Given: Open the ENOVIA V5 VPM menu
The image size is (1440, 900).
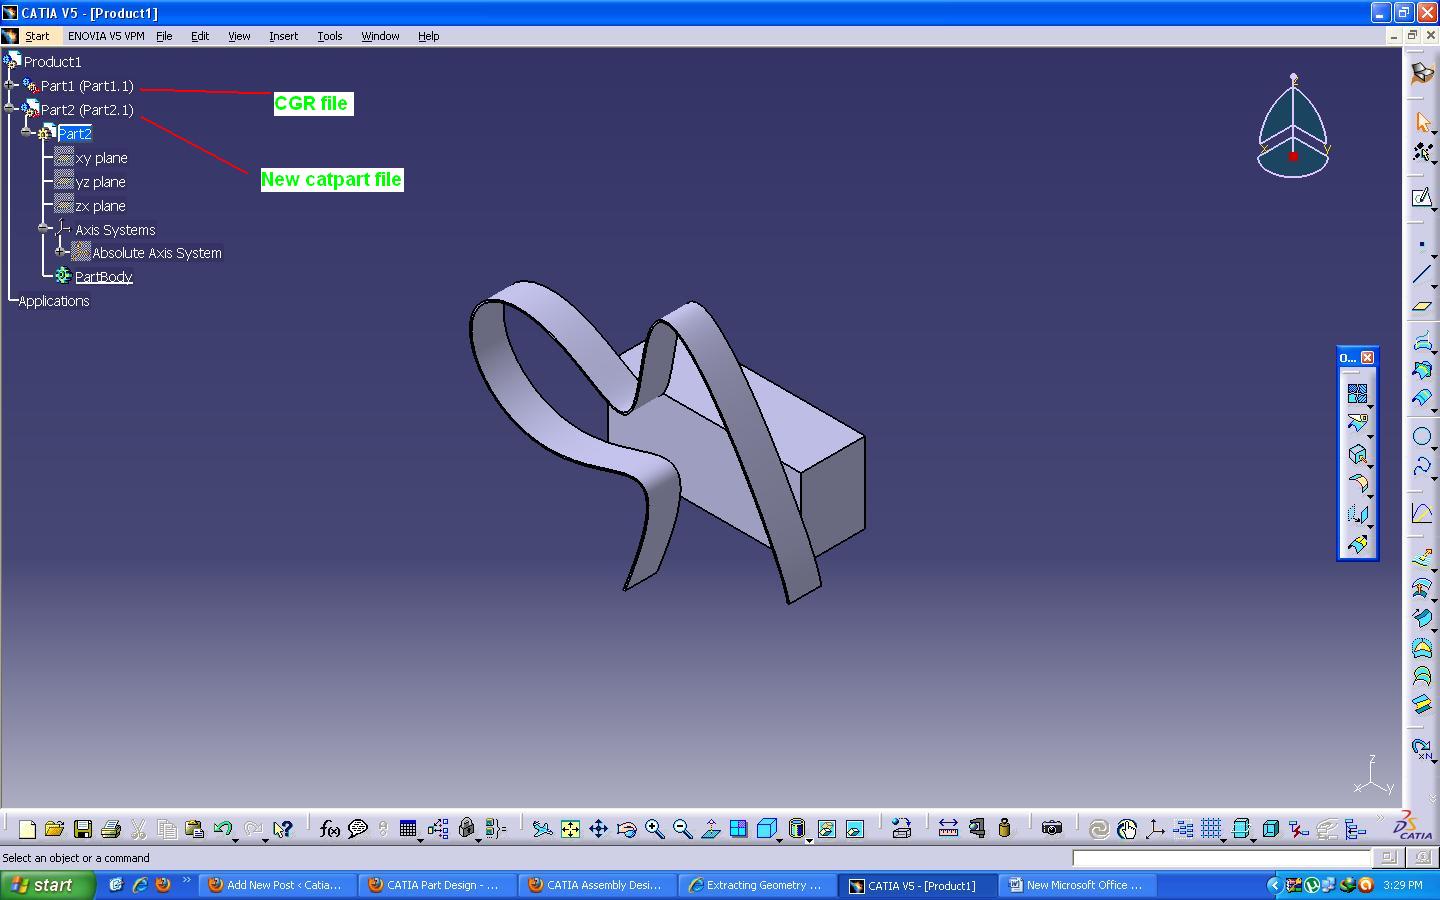Looking at the screenshot, I should pyautogui.click(x=106, y=36).
